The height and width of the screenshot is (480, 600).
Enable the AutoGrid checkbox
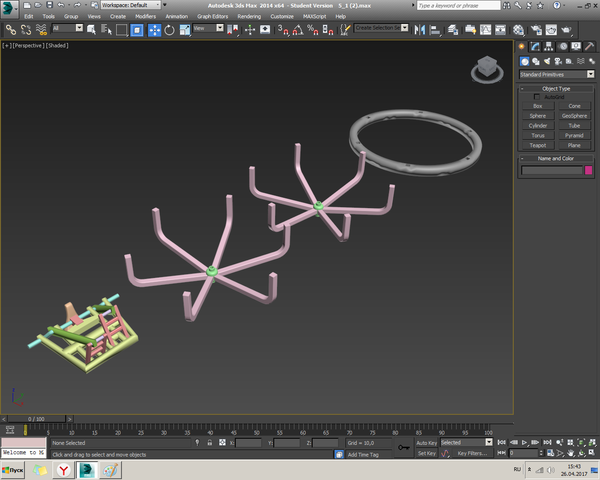[x=537, y=97]
